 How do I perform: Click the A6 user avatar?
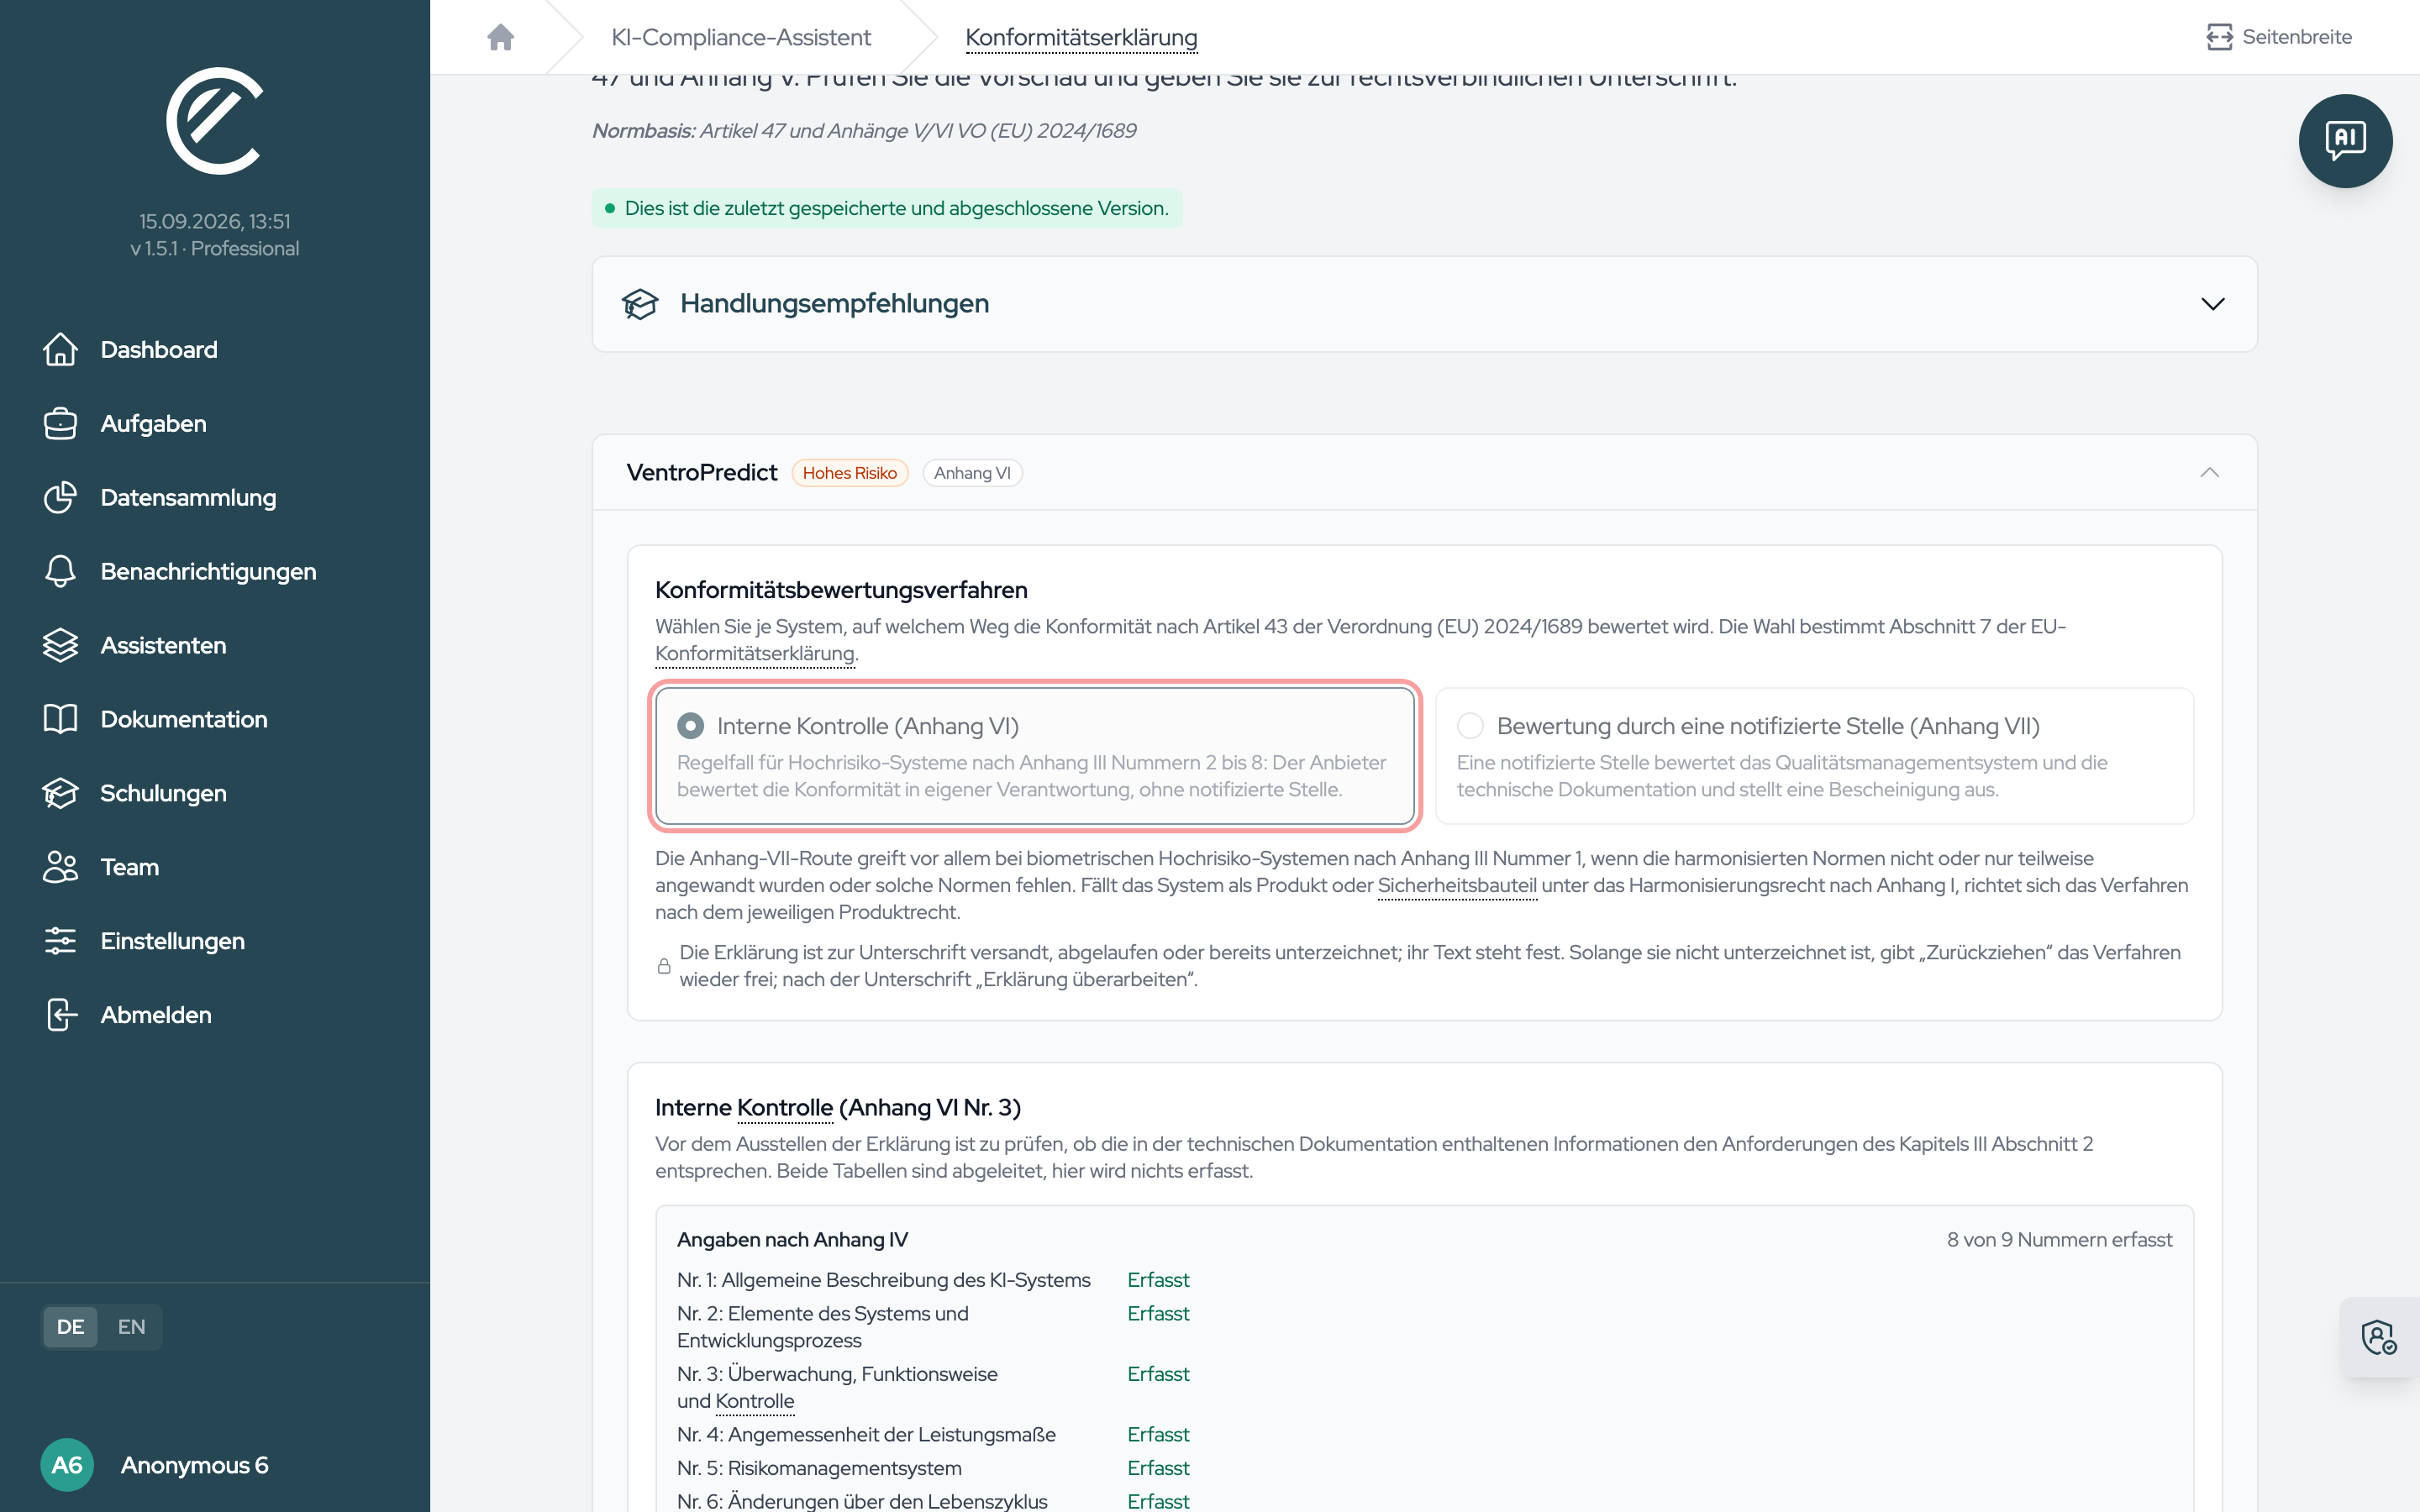point(67,1465)
